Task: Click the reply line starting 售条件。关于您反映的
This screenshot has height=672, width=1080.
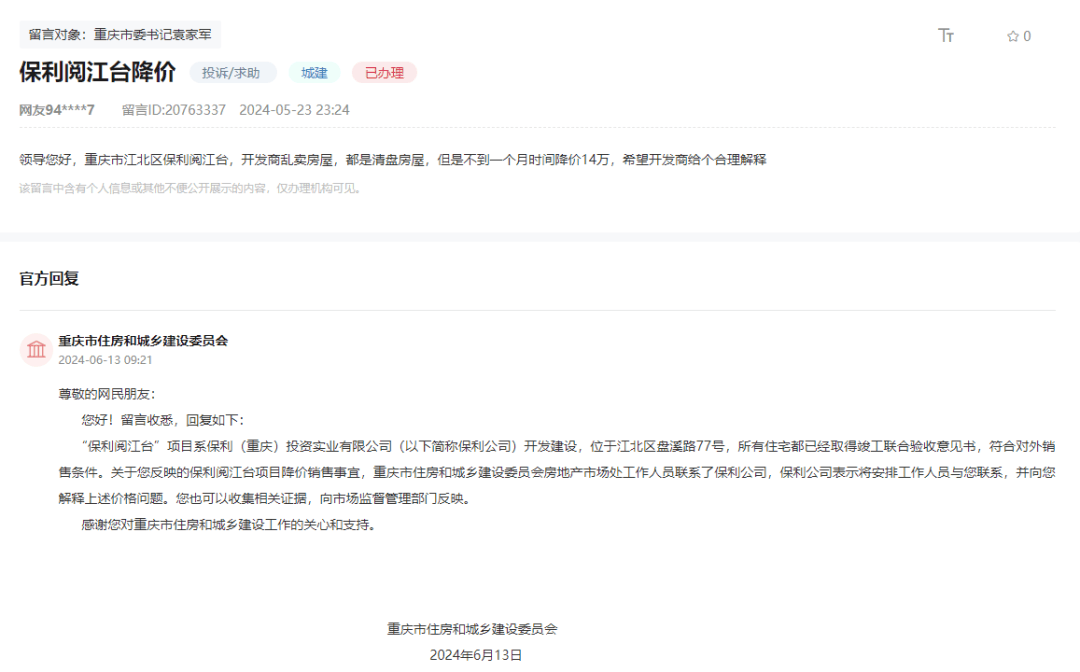Action: 557,472
